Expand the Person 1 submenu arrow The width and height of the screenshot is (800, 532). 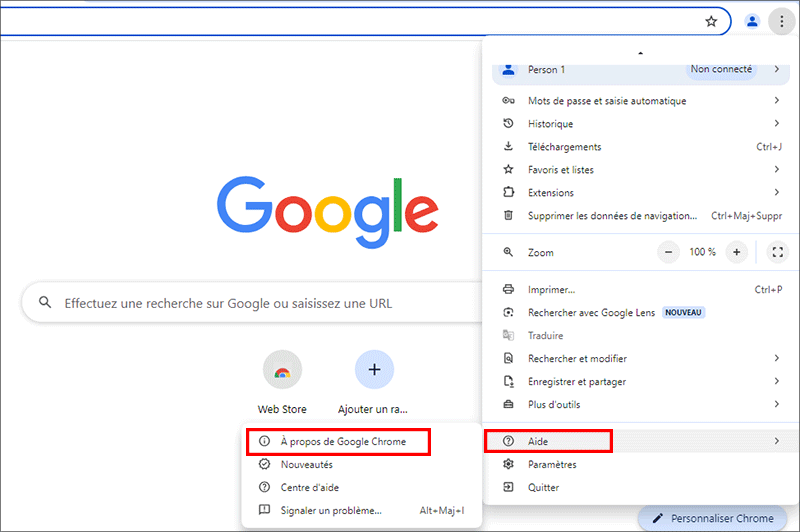coord(777,69)
